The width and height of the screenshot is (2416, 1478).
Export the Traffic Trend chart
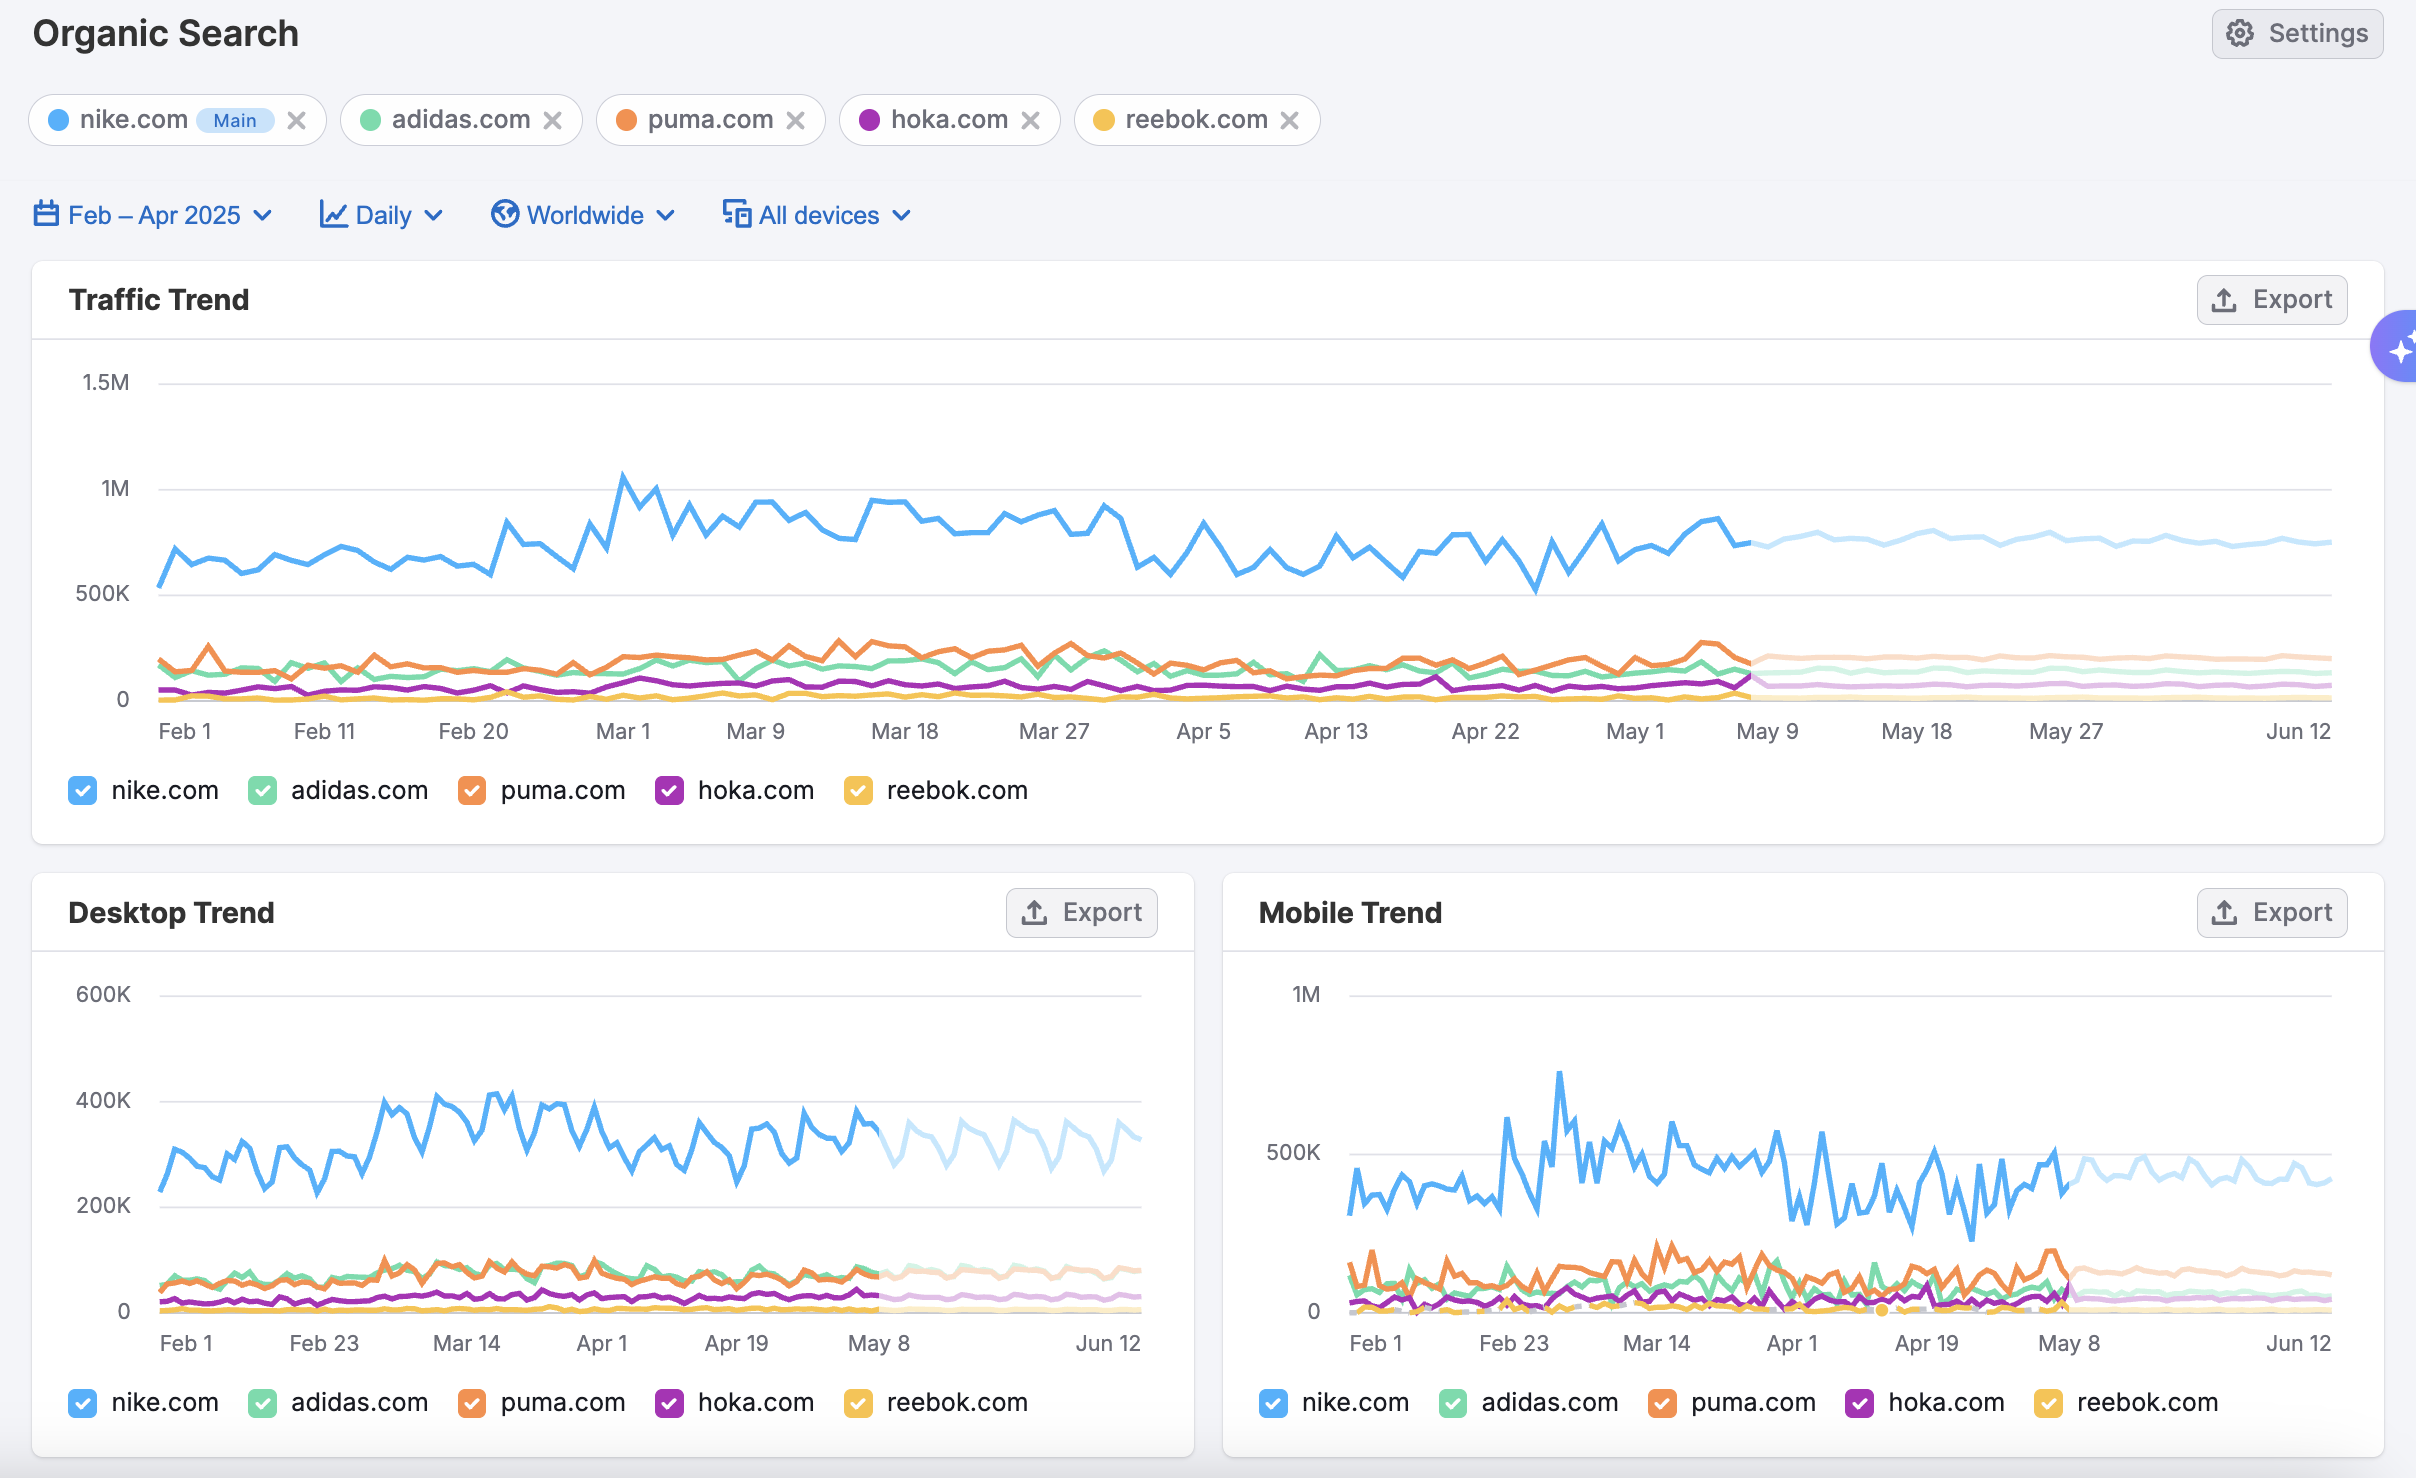pos(2271,299)
